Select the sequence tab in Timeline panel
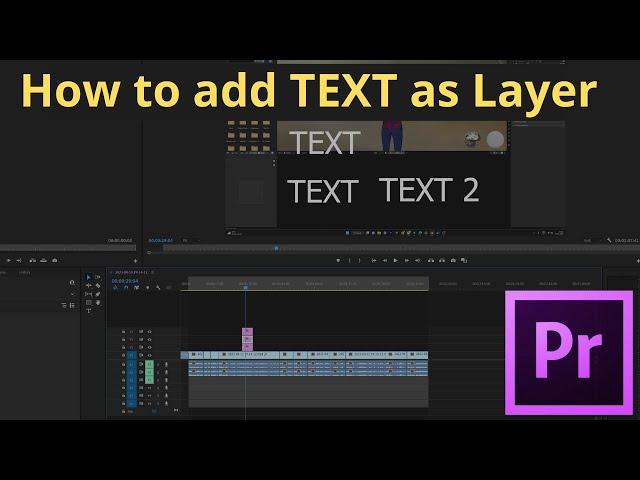The image size is (640, 480). click(x=131, y=272)
